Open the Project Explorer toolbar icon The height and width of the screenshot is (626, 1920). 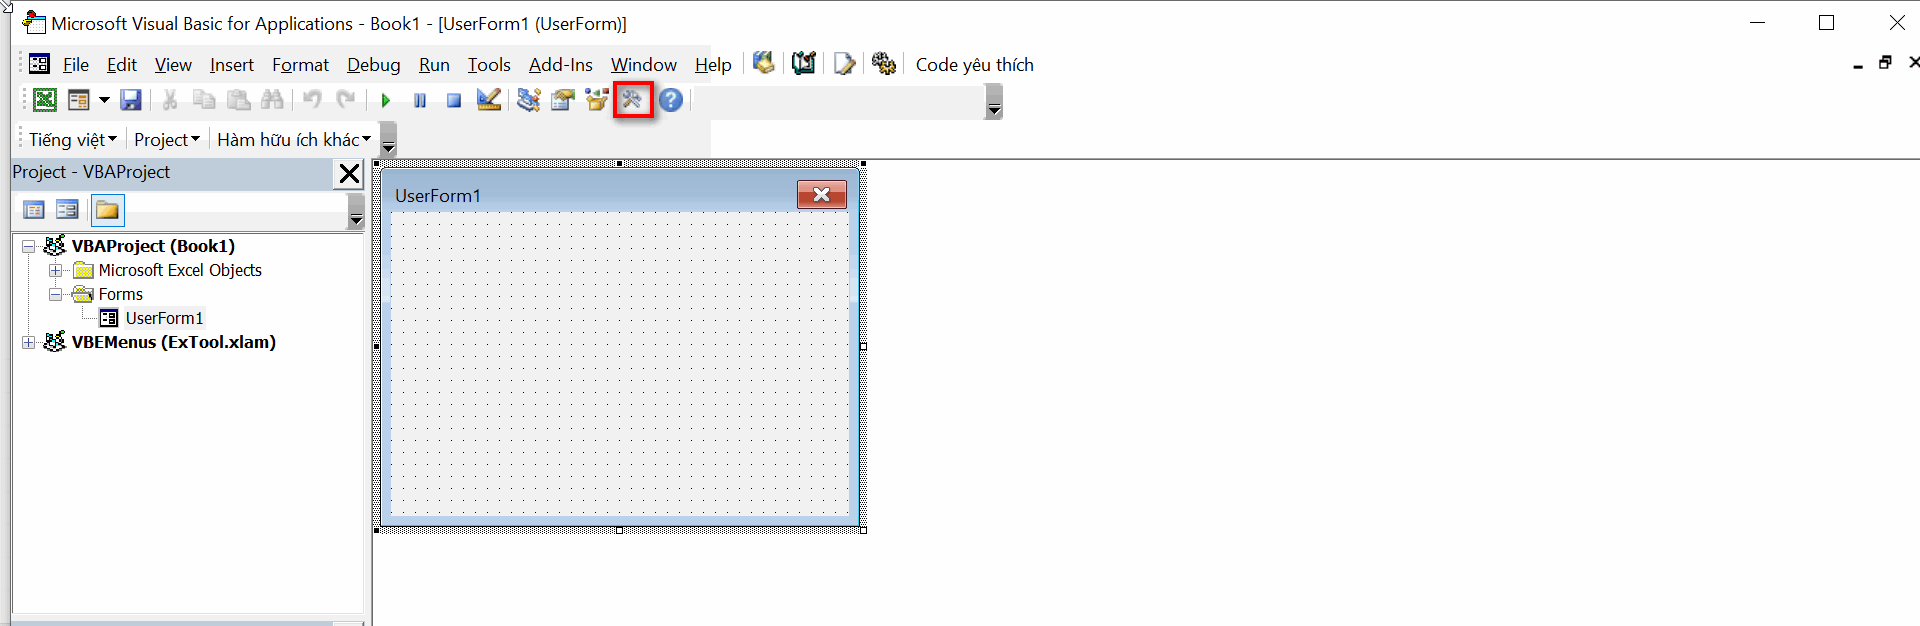[529, 100]
